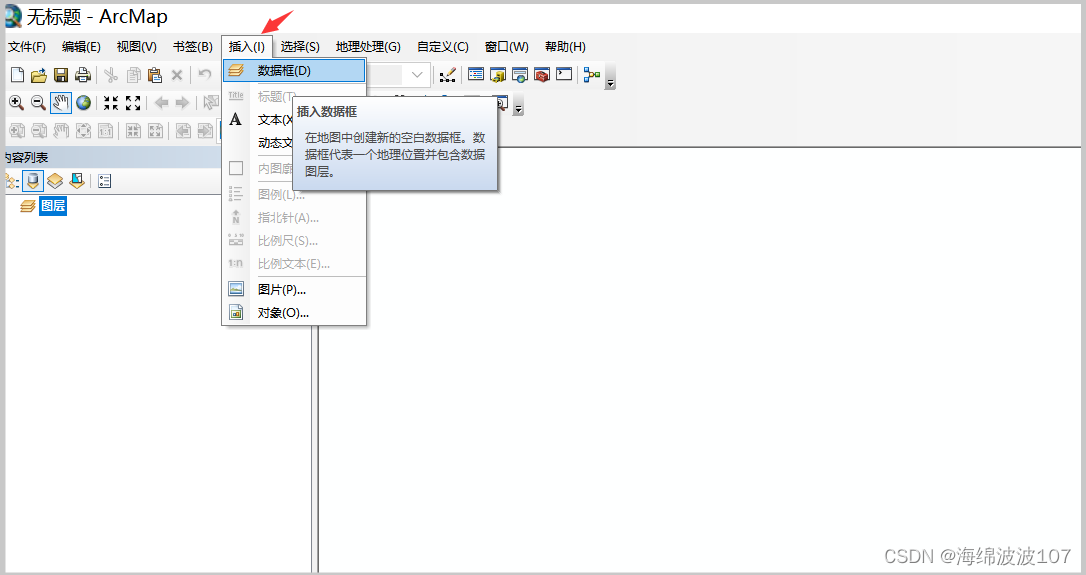Open ArcToolbox red toolbox icon
The height and width of the screenshot is (575, 1086).
point(542,75)
